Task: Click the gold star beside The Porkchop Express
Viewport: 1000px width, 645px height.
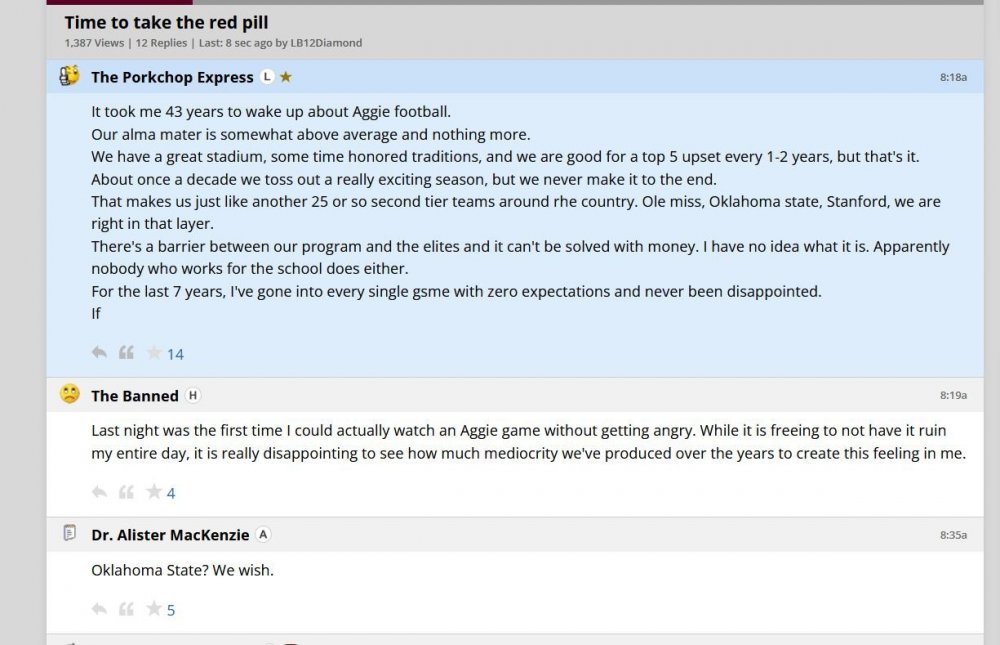Action: point(286,77)
